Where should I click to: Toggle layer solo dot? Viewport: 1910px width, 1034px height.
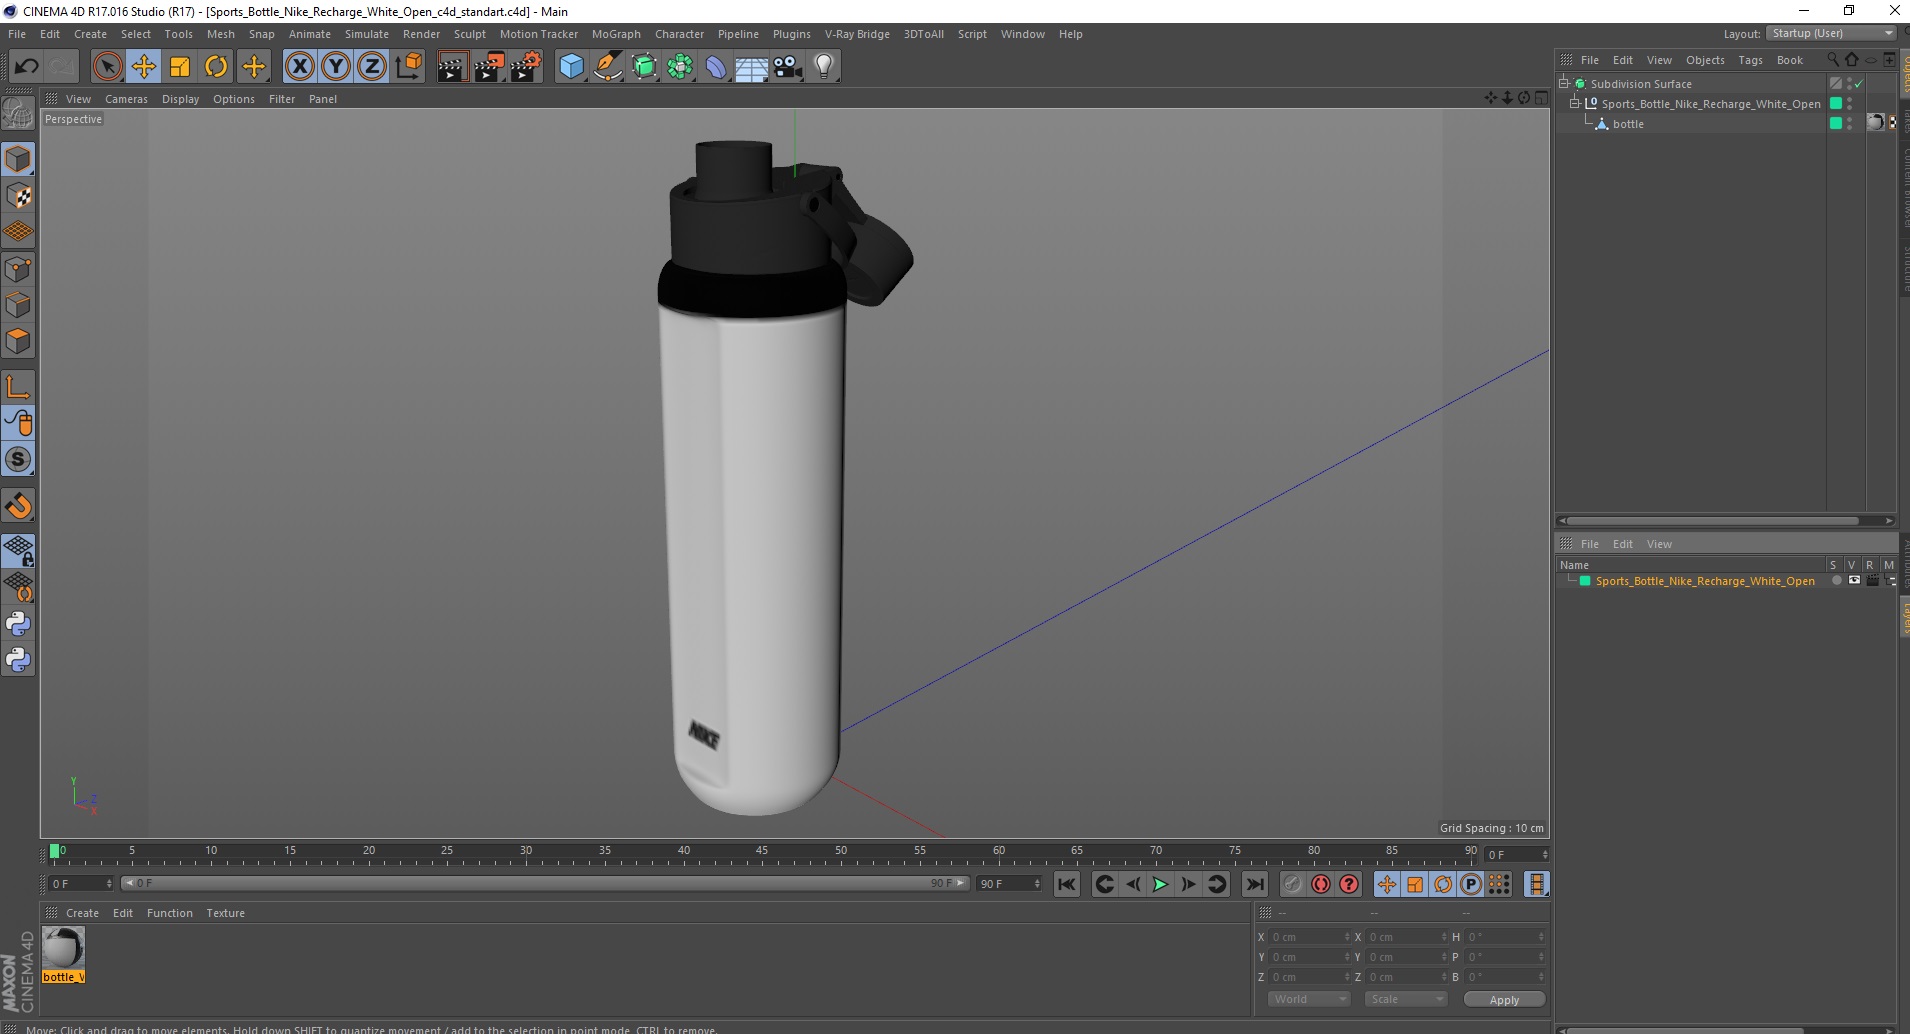coord(1836,581)
